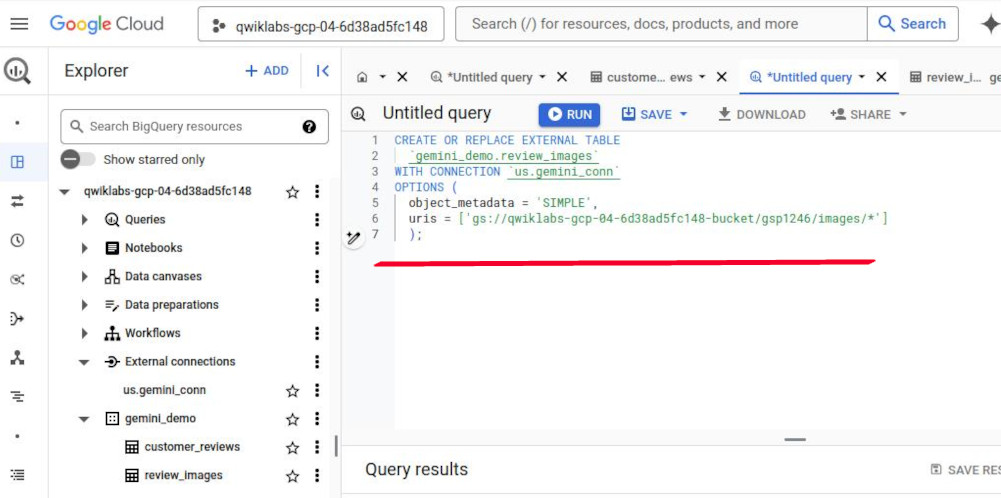Open the search help question icon

310,126
